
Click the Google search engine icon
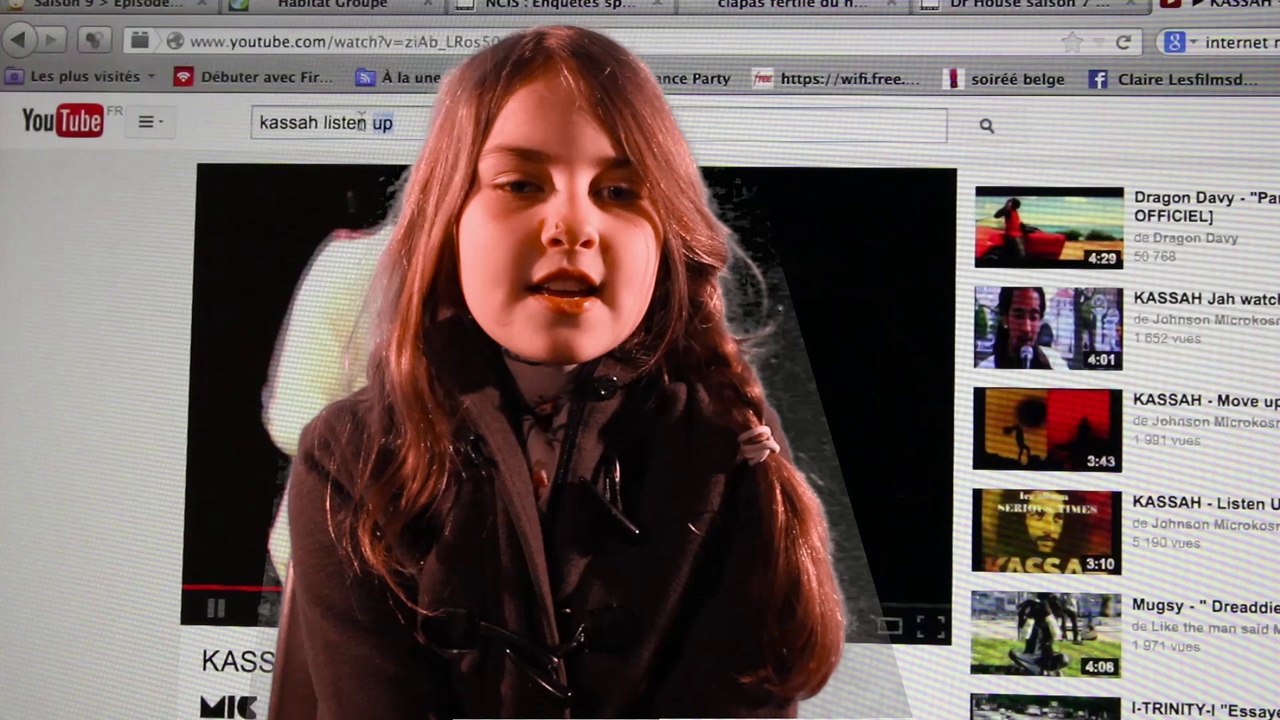tap(1174, 42)
